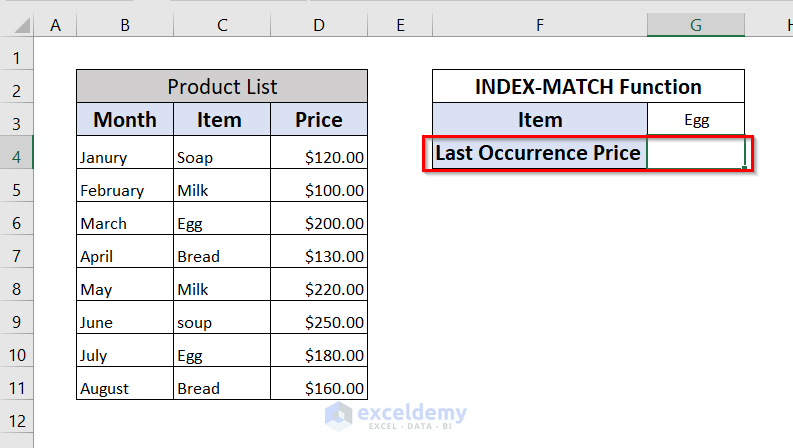This screenshot has width=793, height=448.
Task: Click the Last Occurrence Price label cell
Action: click(x=540, y=153)
